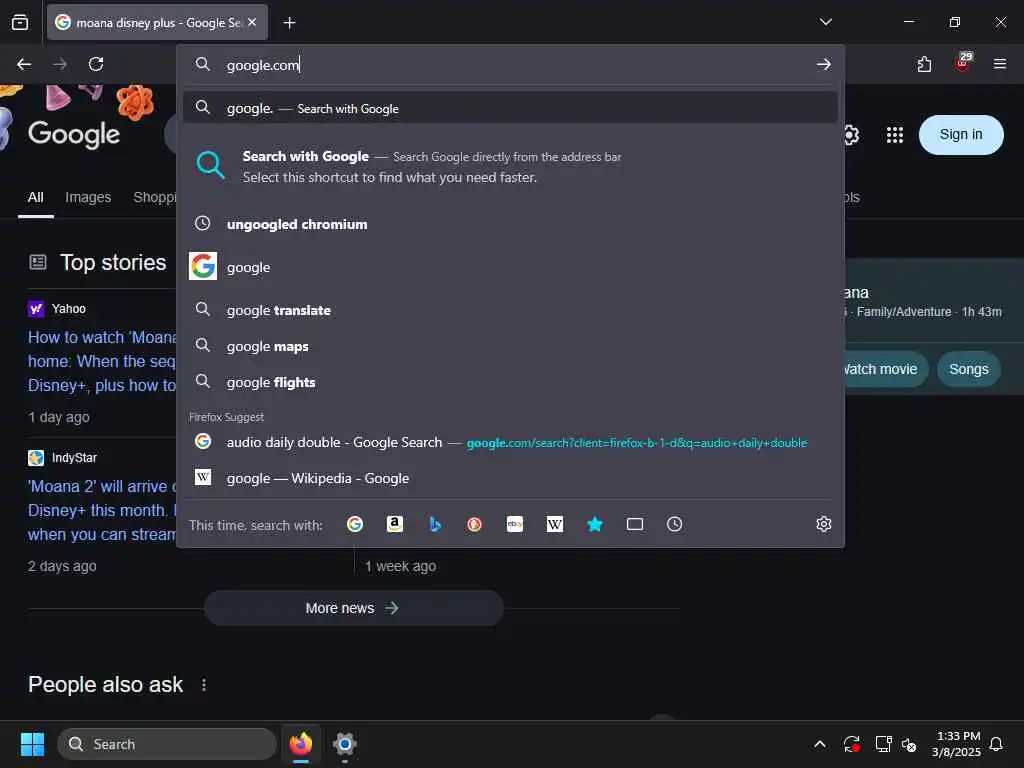Image resolution: width=1024 pixels, height=768 pixels.
Task: Open 'audio daily double - Google Search' suggestion
Action: (510, 442)
